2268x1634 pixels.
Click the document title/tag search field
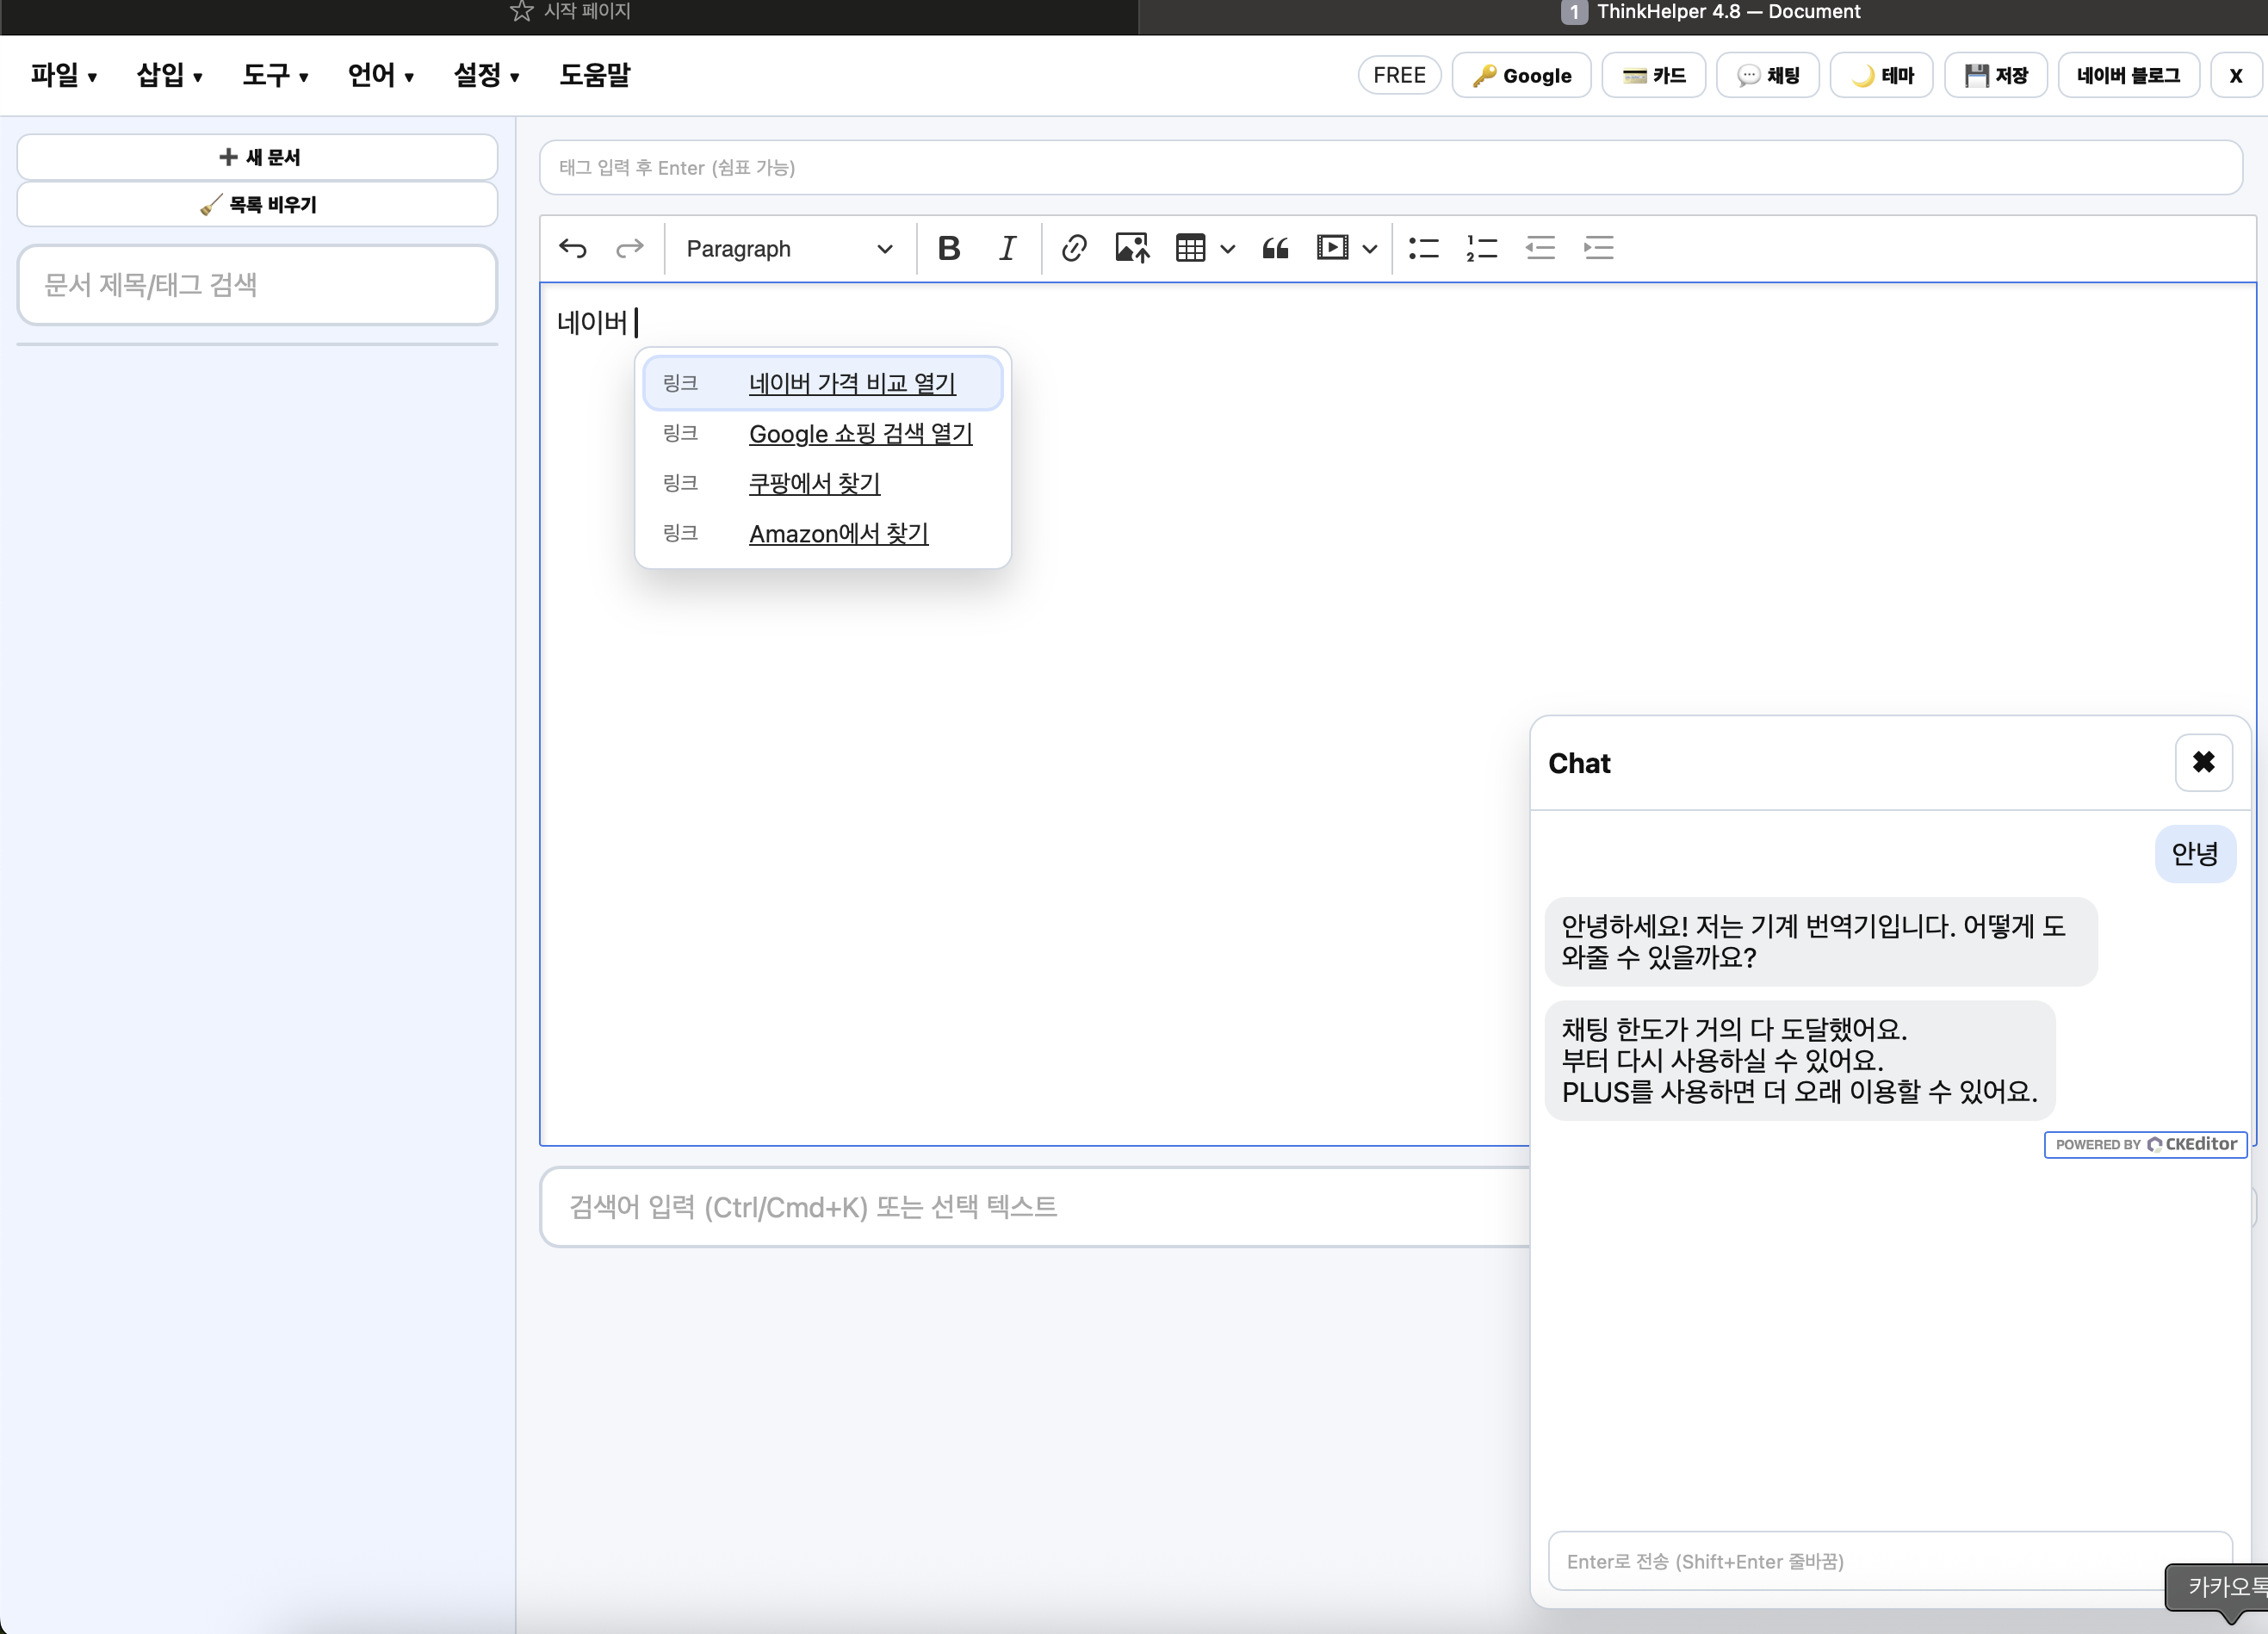(258, 285)
